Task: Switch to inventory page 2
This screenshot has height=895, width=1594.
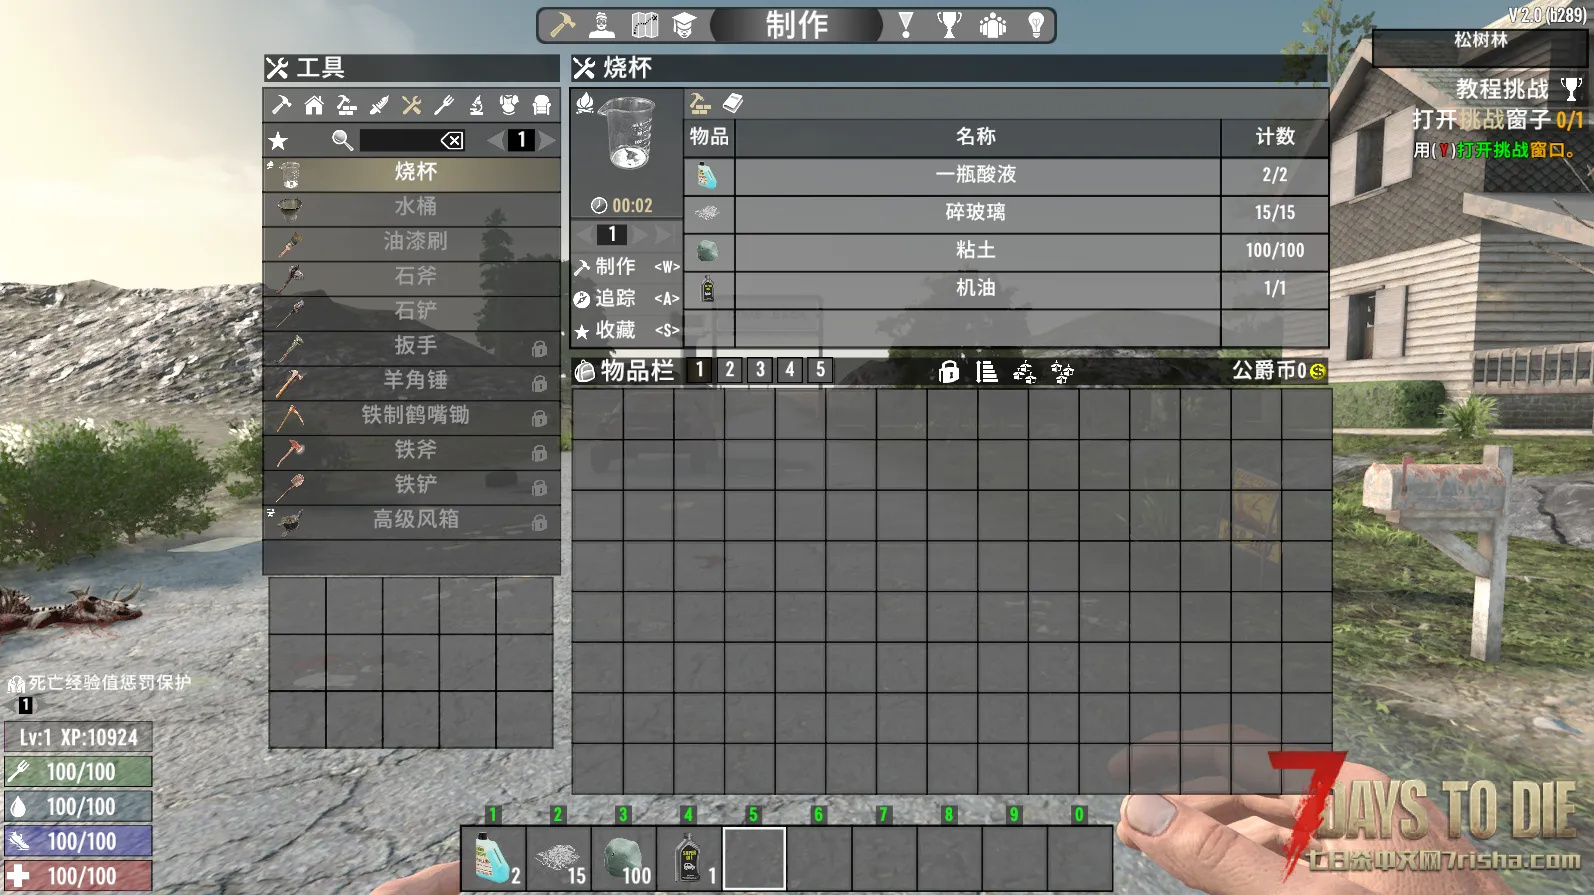Action: point(730,370)
